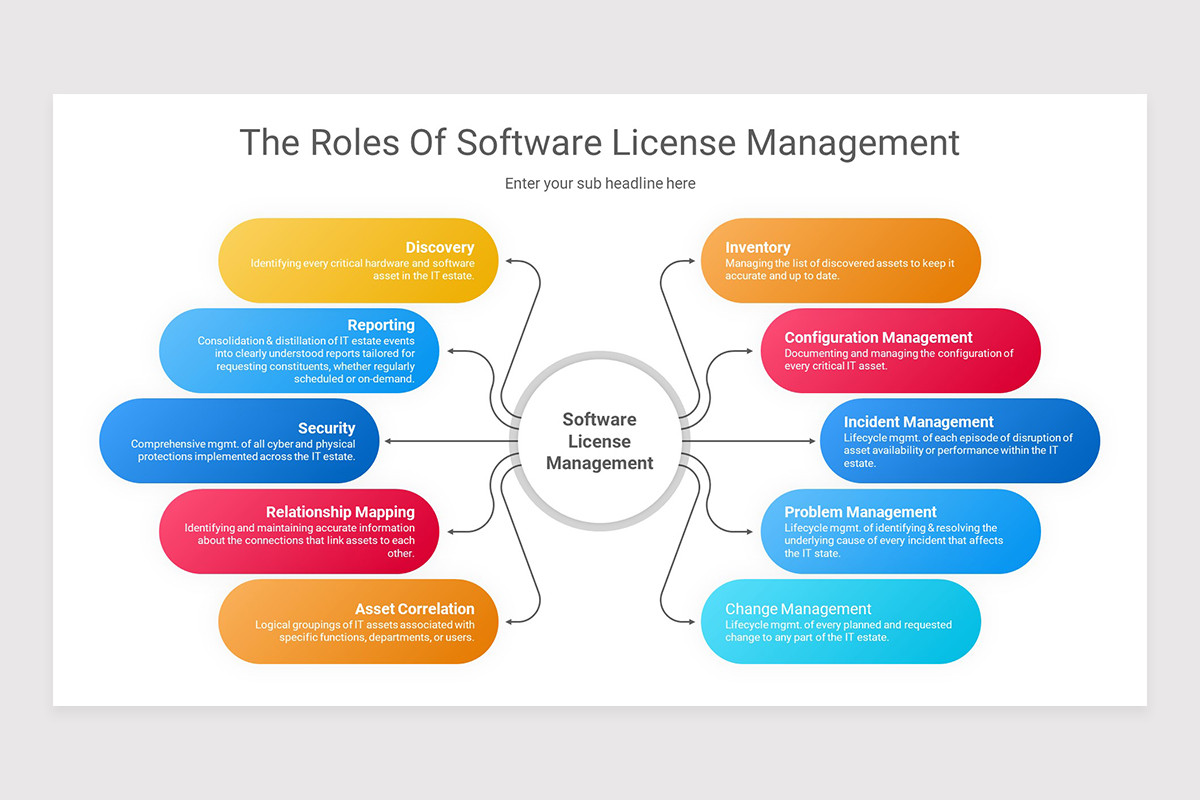This screenshot has height=800, width=1200.
Task: Select the Asset Correlation pill shape
Action: (x=357, y=621)
